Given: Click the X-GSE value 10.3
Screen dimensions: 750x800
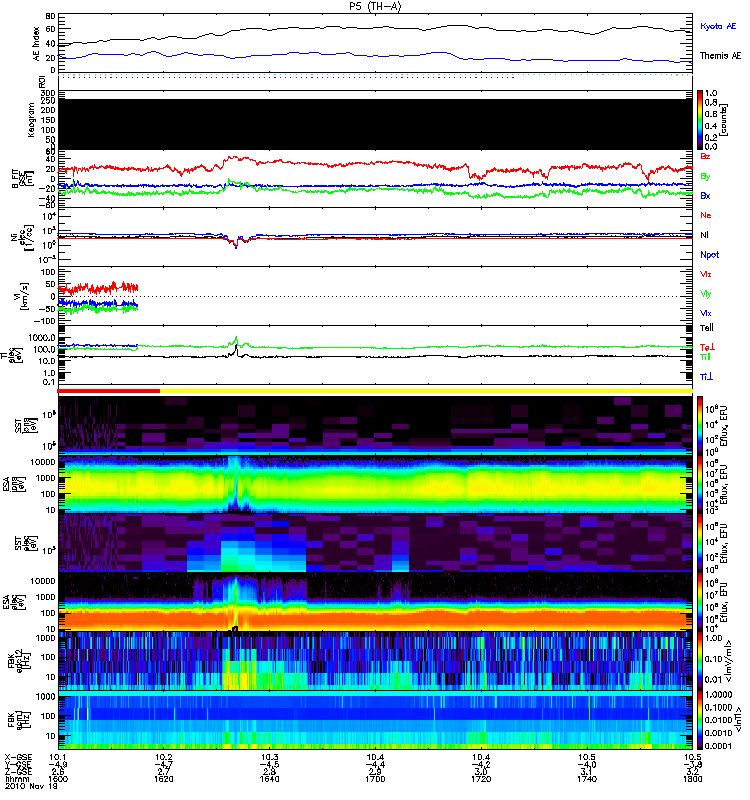Looking at the screenshot, I should [269, 757].
